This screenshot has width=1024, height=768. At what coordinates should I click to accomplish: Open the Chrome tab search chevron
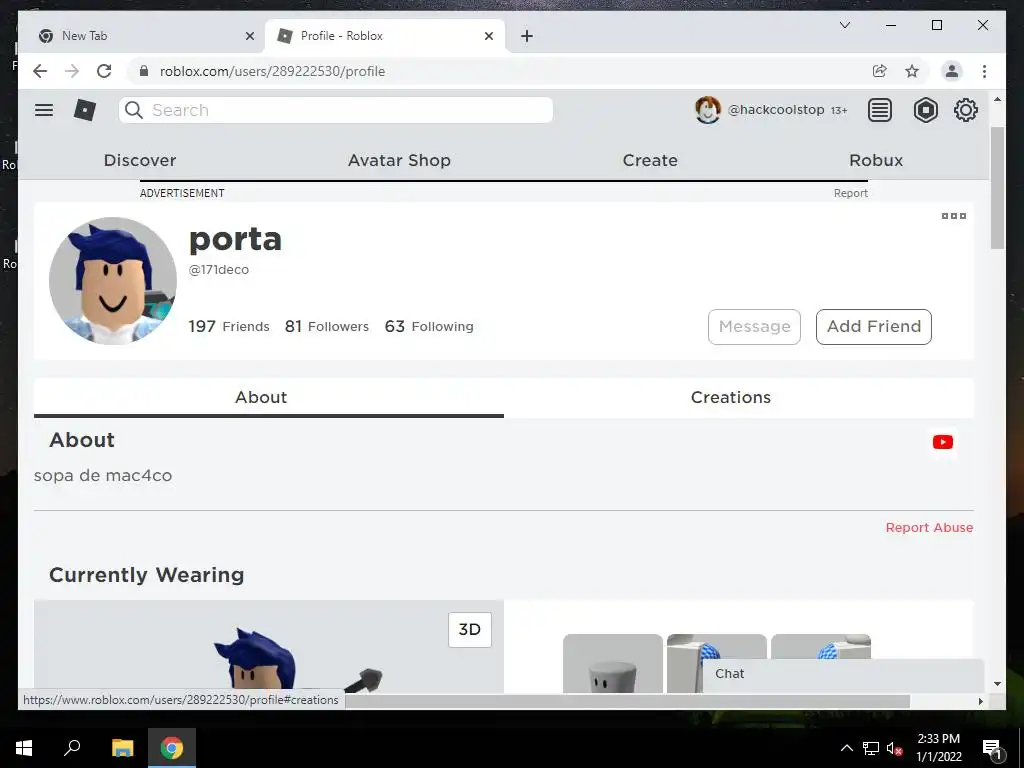click(844, 25)
